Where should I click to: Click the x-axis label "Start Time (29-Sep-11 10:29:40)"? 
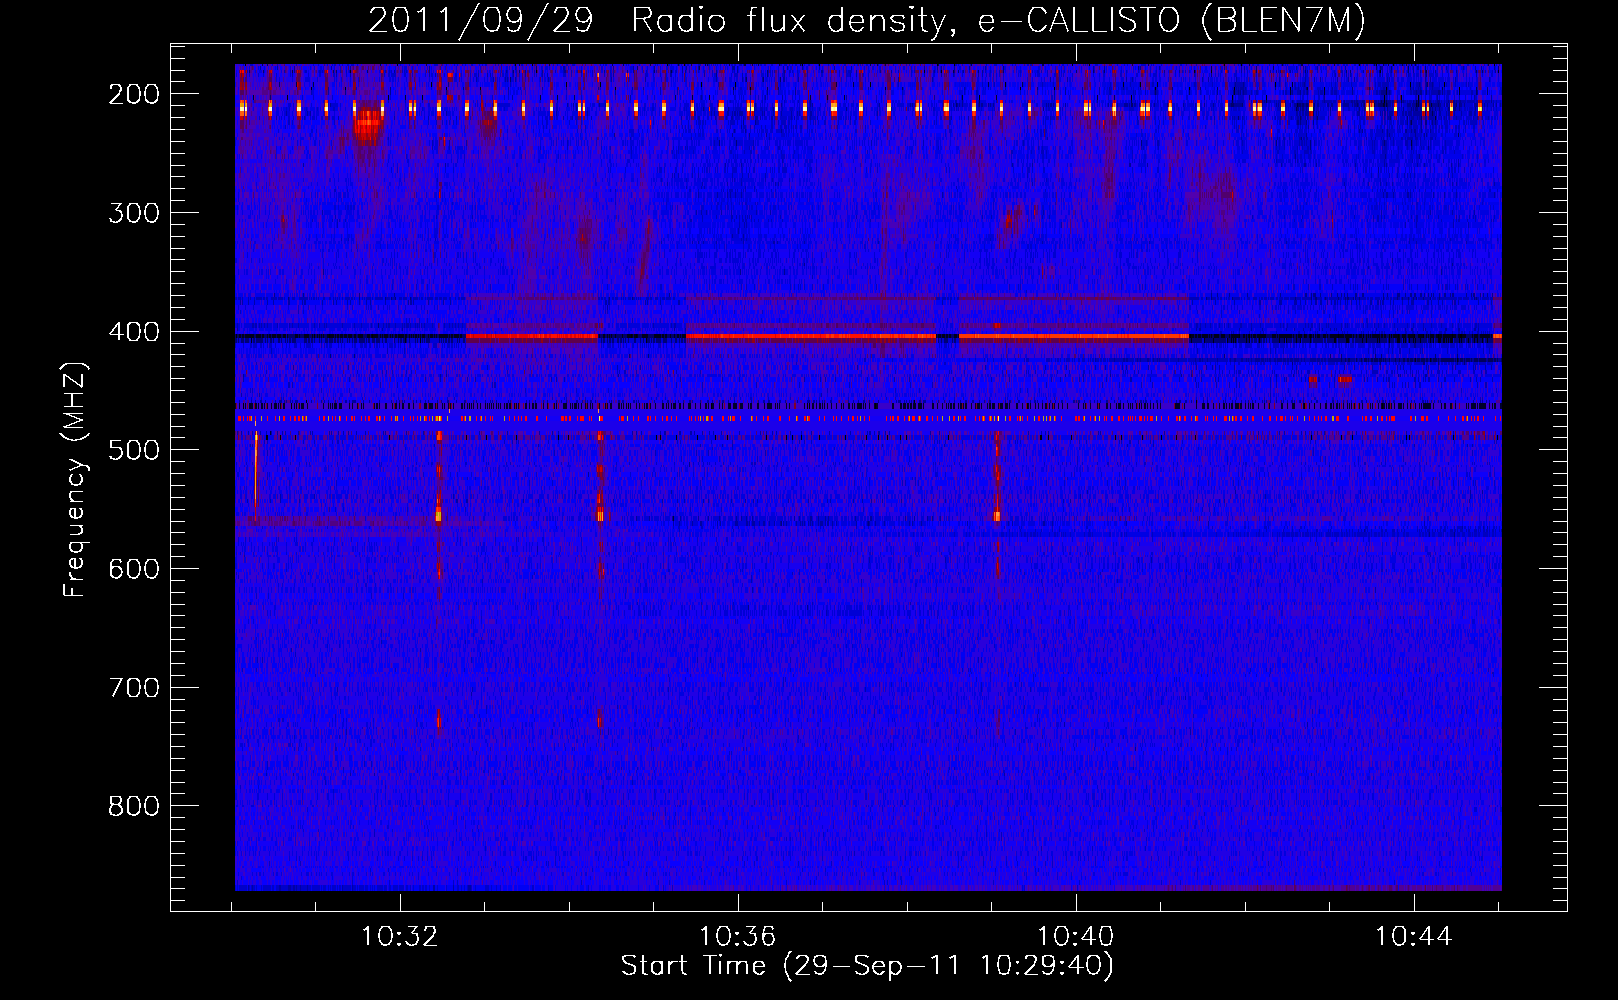click(x=867, y=966)
